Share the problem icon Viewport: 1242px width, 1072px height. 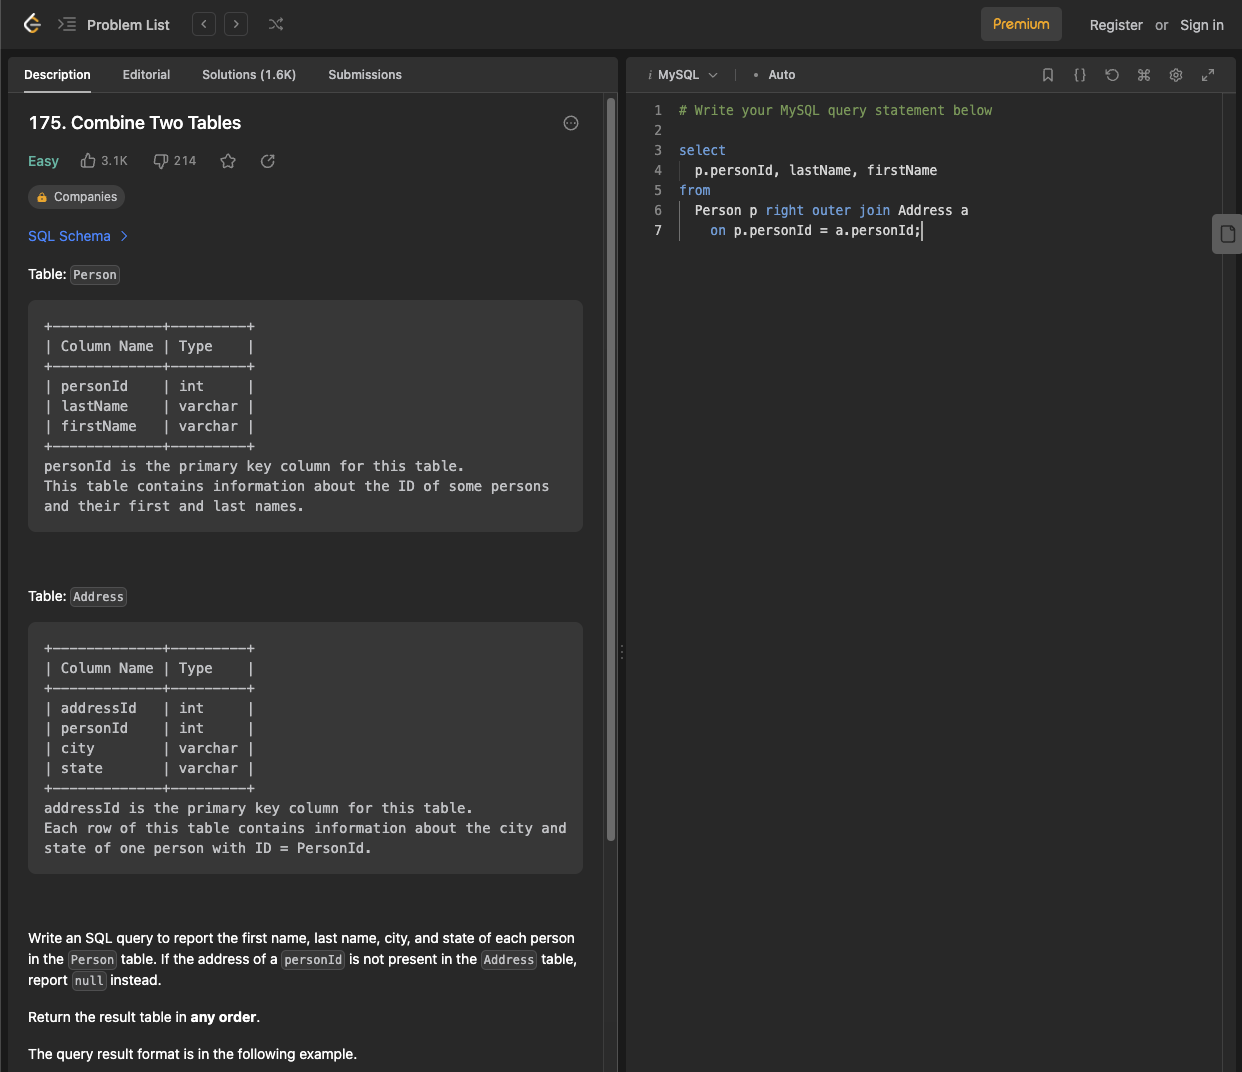point(268,161)
